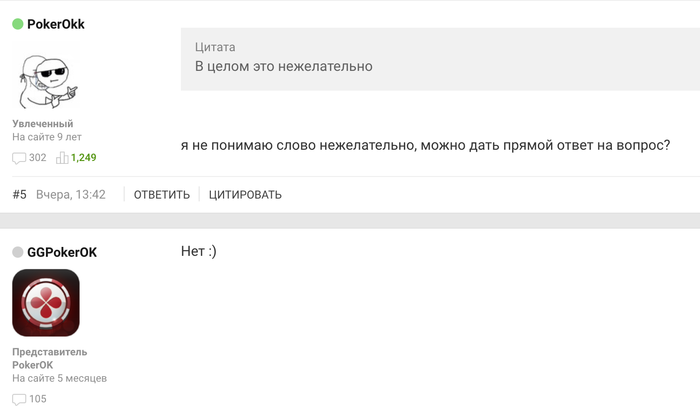This screenshot has width=700, height=415.
Task: Open the post permalink #5
Action: pos(19,195)
